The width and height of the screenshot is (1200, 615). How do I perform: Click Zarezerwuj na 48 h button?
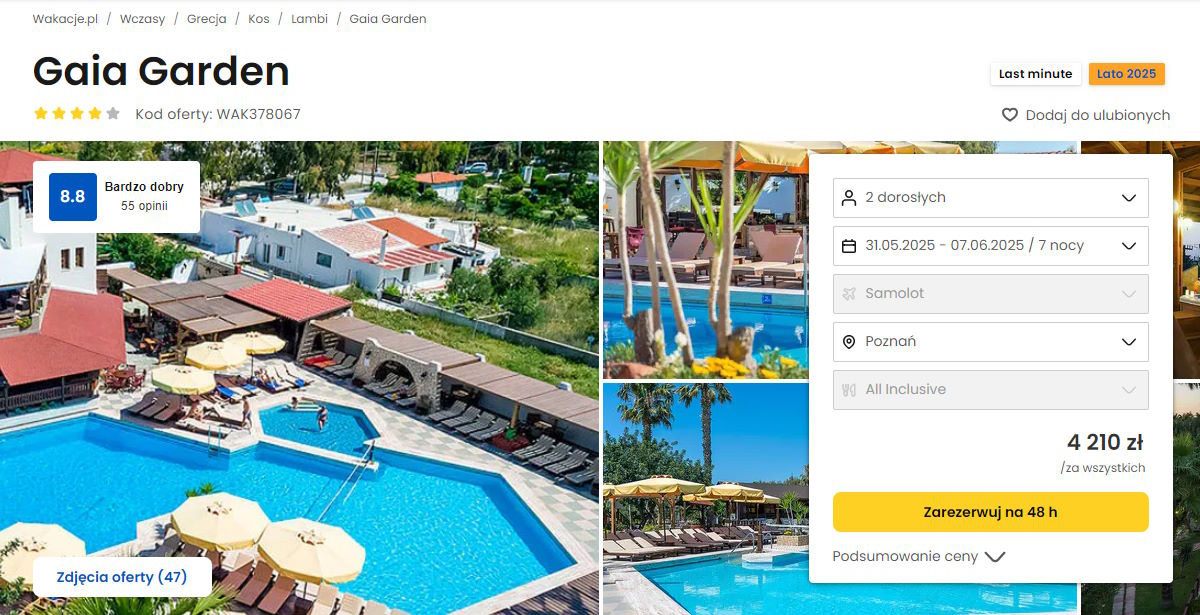tap(991, 512)
